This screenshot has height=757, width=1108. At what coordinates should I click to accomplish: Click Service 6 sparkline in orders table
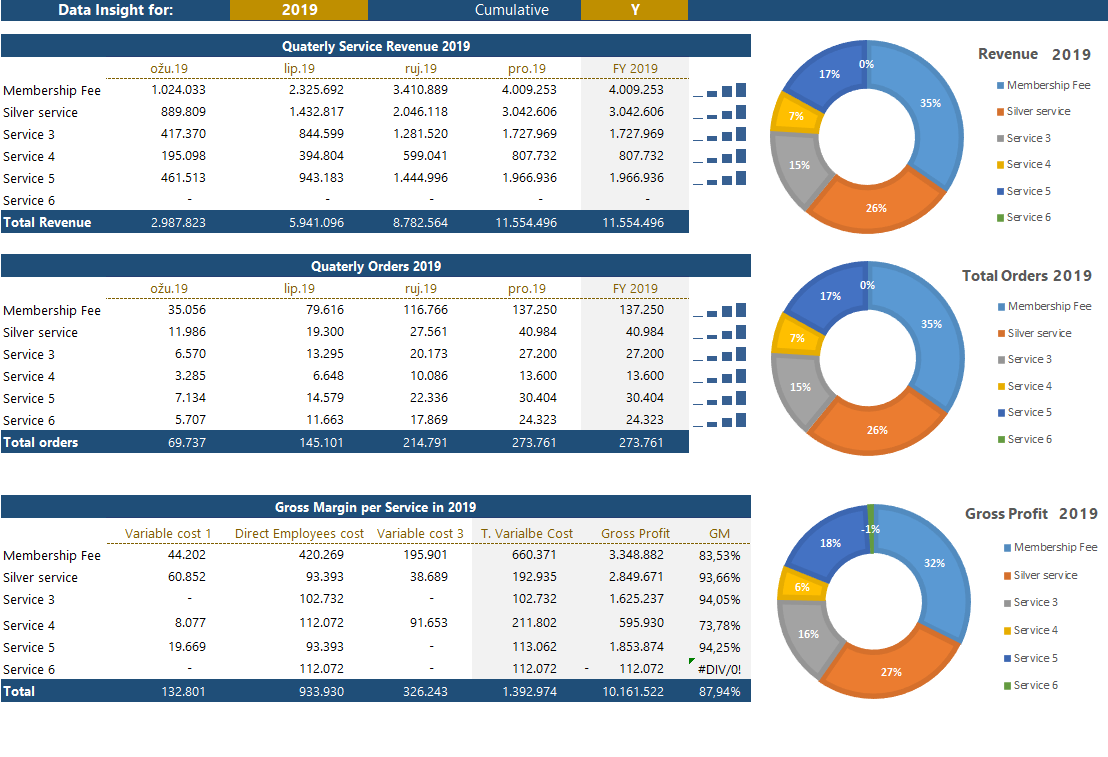coord(720,420)
